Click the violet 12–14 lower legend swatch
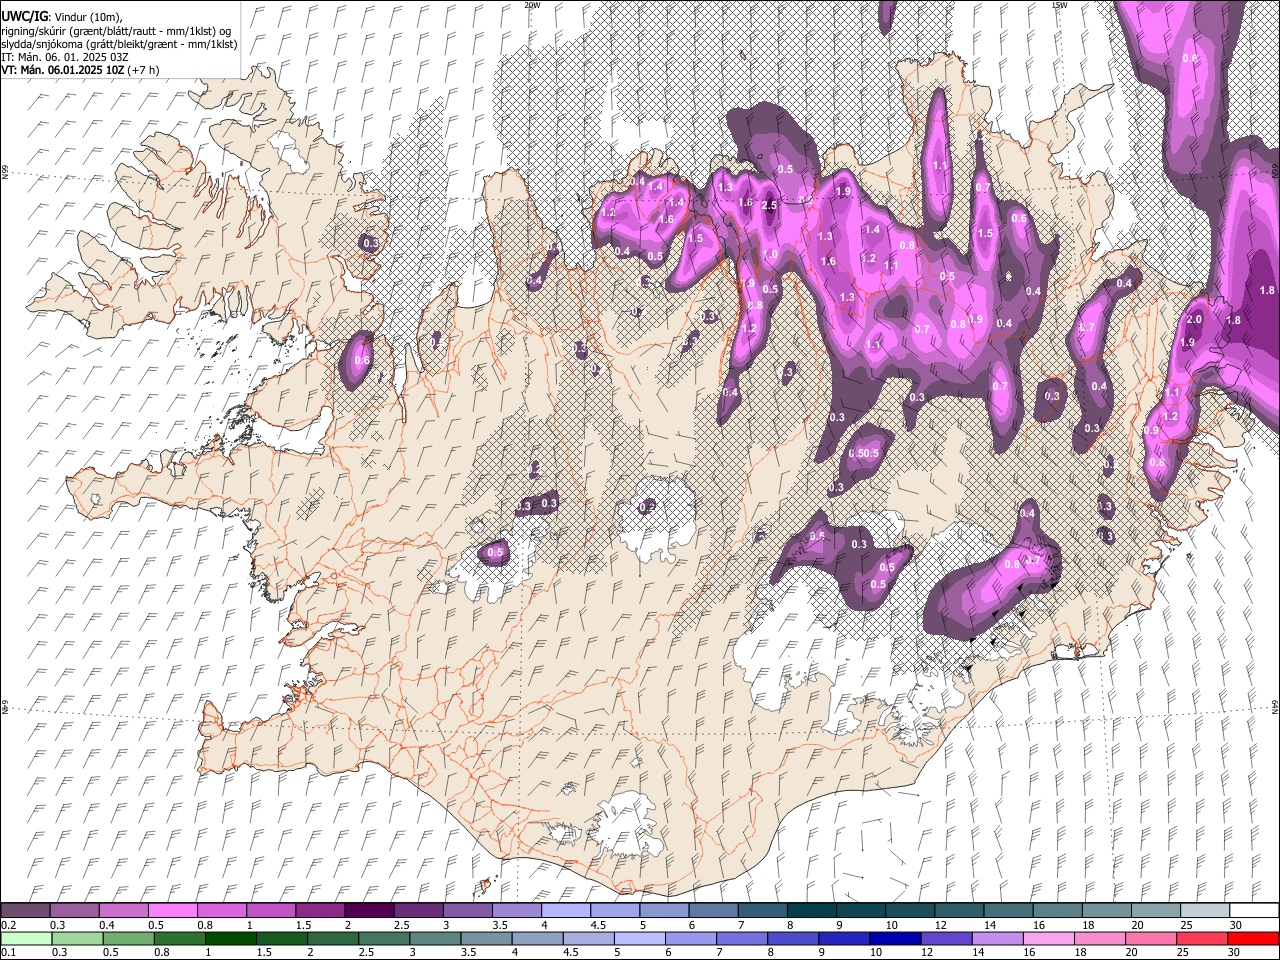The width and height of the screenshot is (1280, 960). pyautogui.click(x=948, y=938)
